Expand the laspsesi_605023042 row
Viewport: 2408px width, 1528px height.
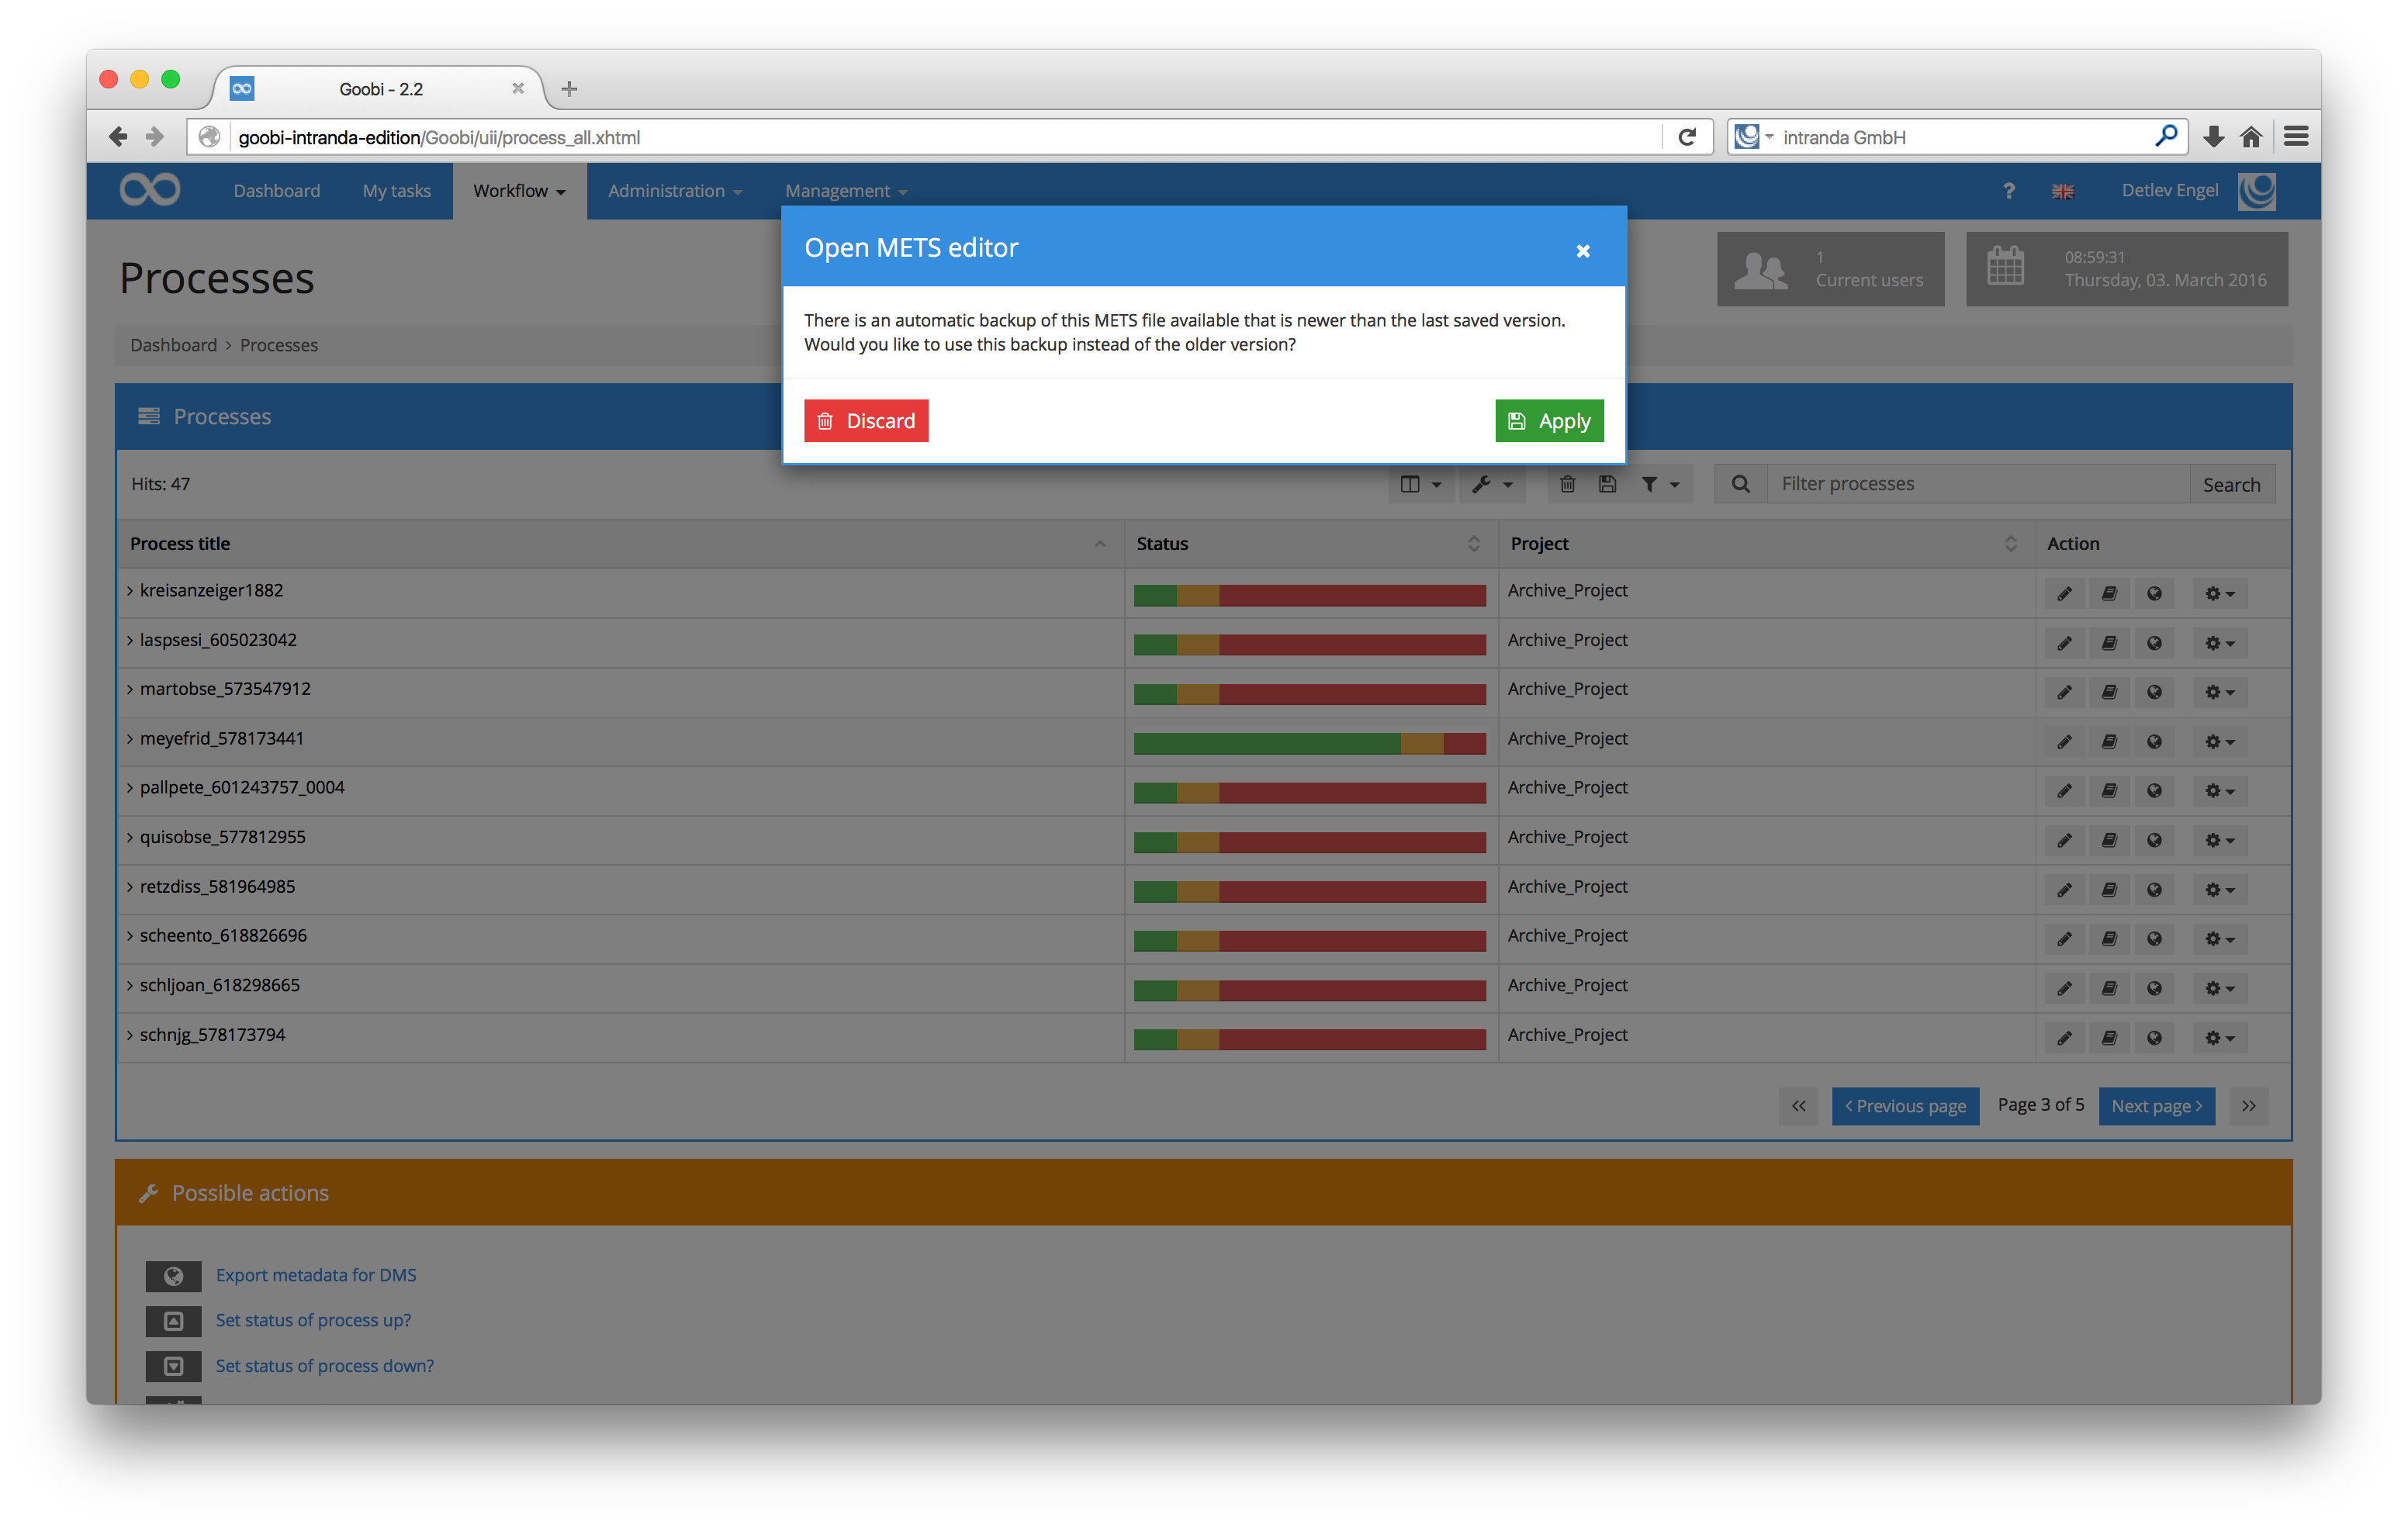tap(130, 640)
